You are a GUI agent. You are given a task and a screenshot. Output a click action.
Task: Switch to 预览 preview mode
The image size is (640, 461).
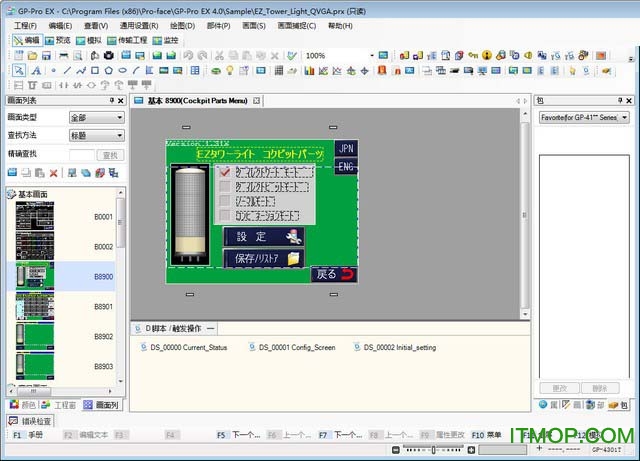pos(58,40)
